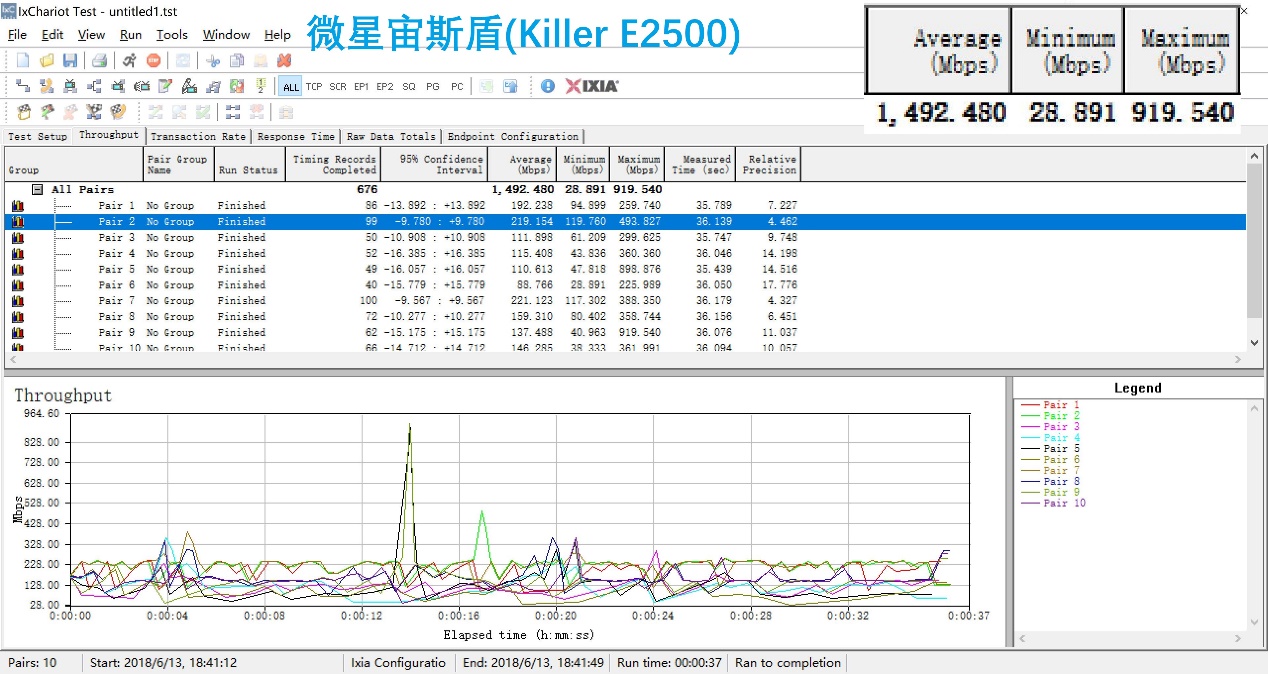Click the chart icon beside Pair 1

click(17, 206)
